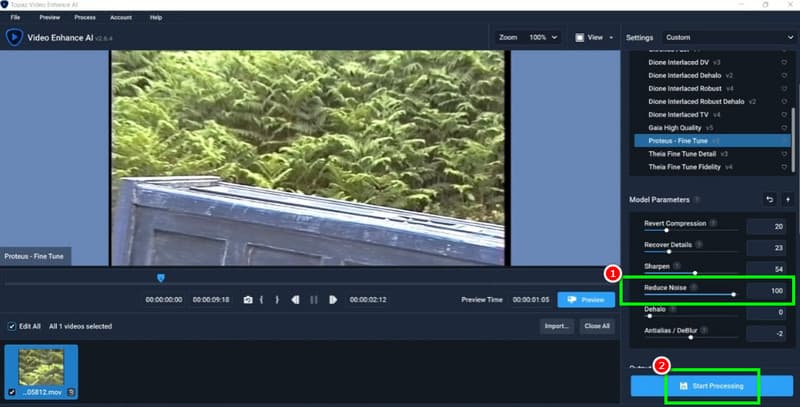The height and width of the screenshot is (407, 800).
Task: Click the Recover Details help icon
Action: pos(699,244)
